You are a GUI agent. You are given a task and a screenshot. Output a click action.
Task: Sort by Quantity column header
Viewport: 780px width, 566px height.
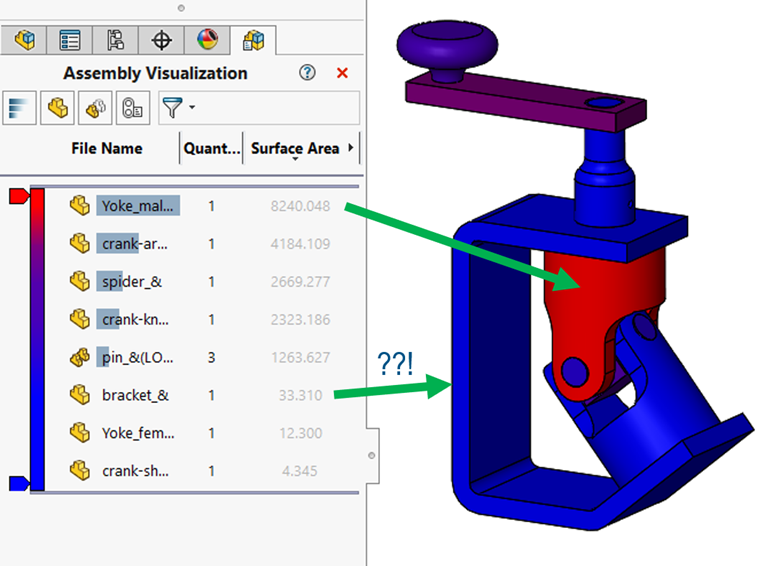(211, 148)
